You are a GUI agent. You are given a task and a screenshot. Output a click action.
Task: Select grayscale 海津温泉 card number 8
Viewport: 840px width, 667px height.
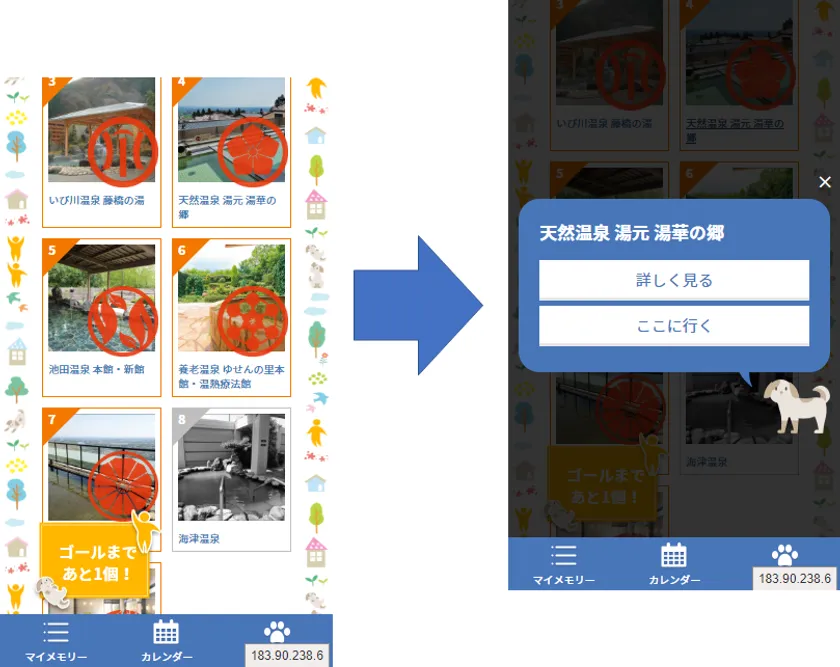(231, 479)
